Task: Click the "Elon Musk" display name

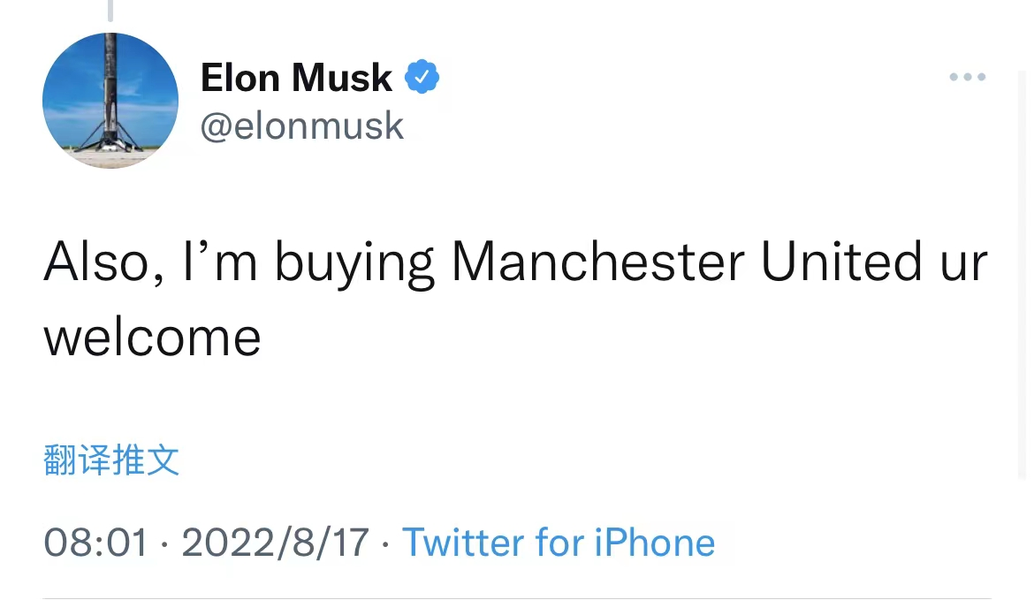Action: click(296, 77)
